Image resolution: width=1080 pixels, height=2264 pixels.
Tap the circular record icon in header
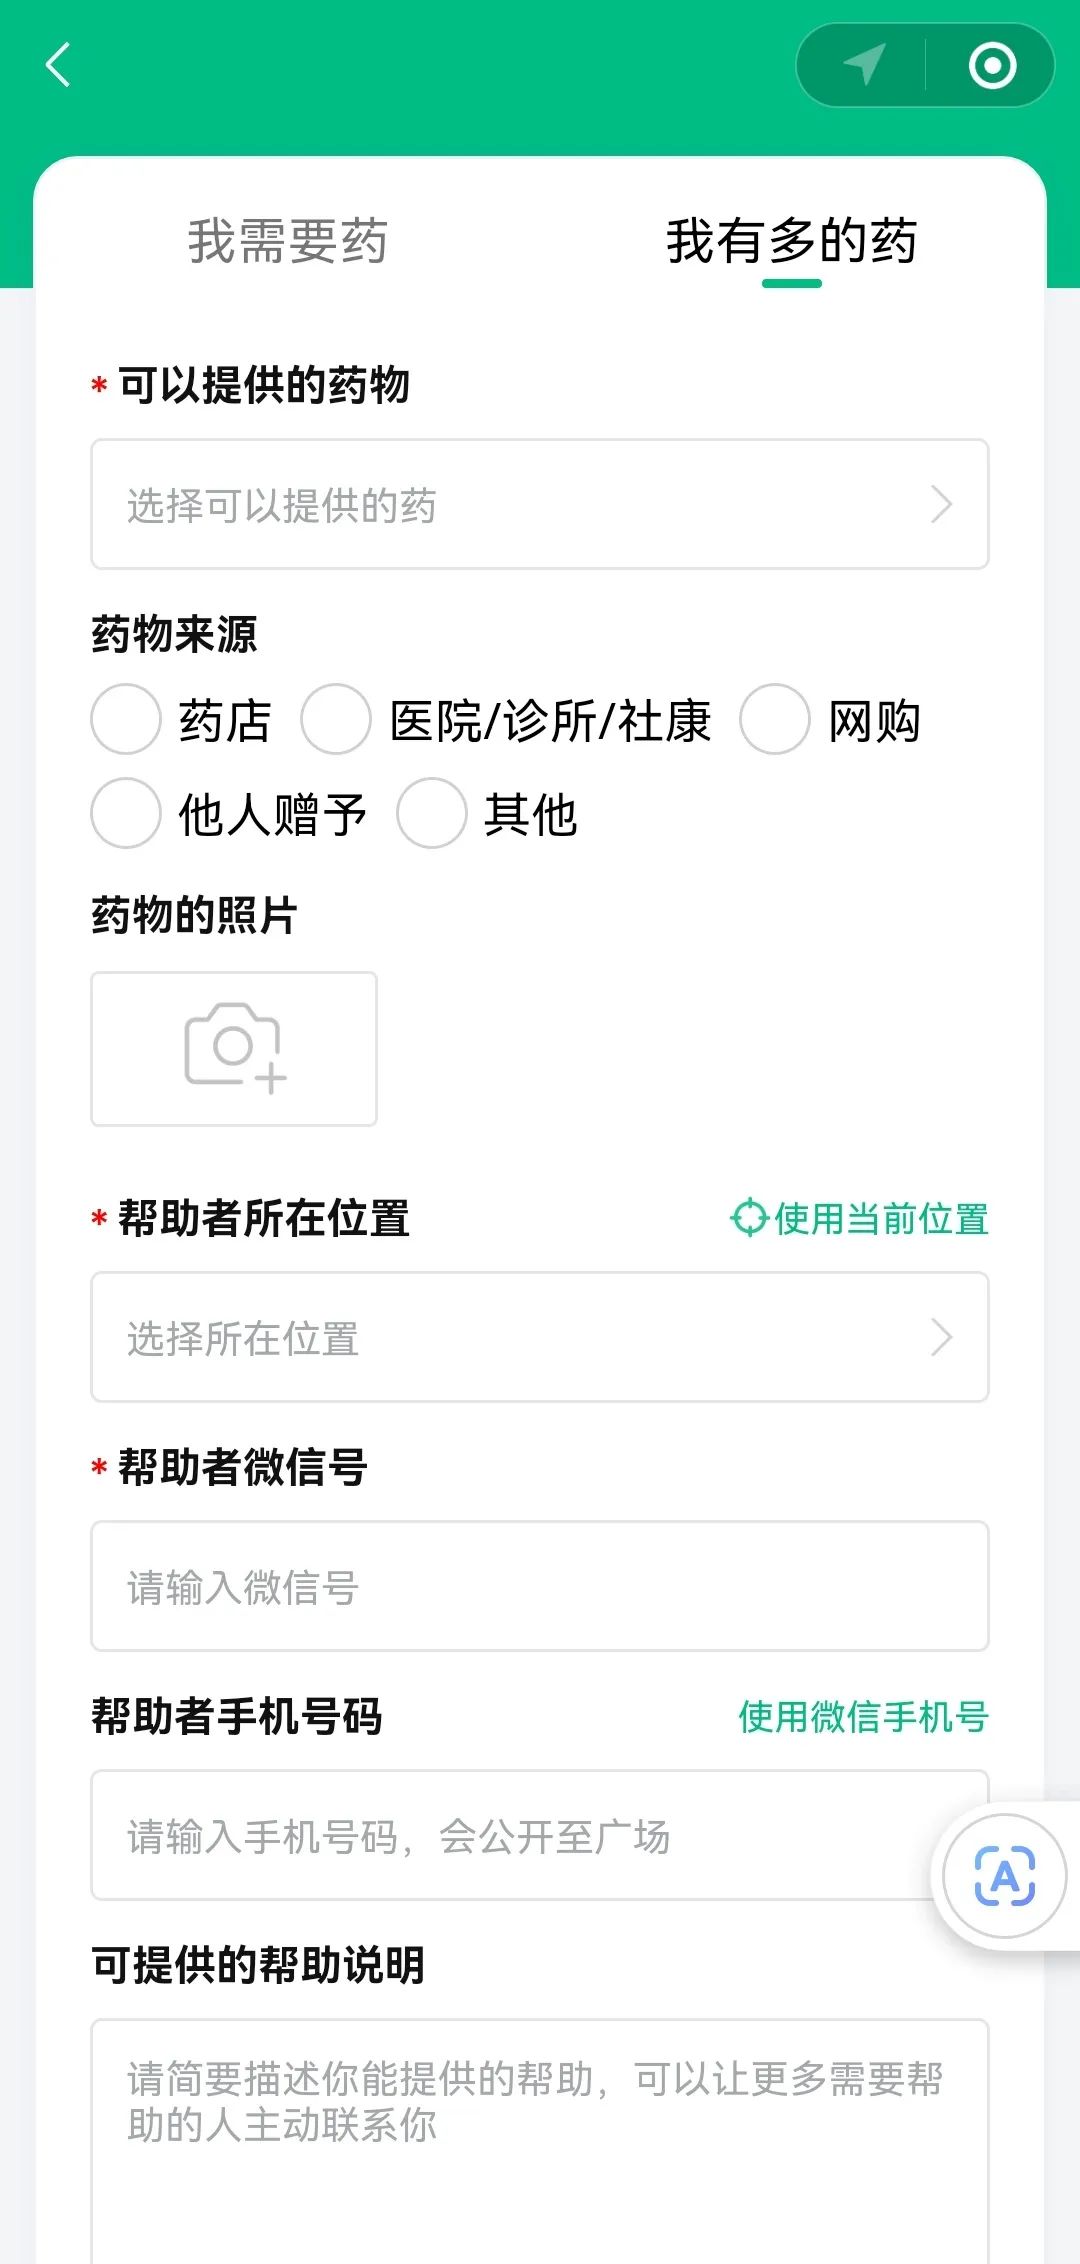(x=992, y=66)
